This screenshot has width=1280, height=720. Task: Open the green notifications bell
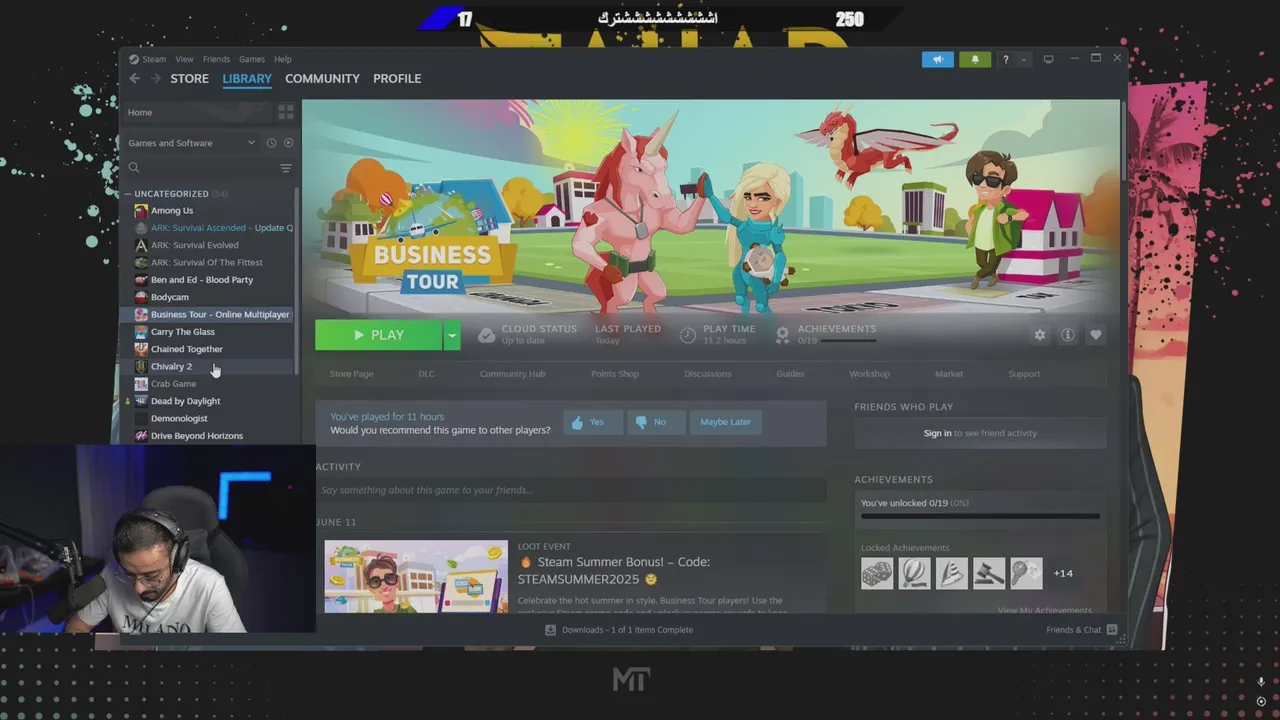point(975,59)
